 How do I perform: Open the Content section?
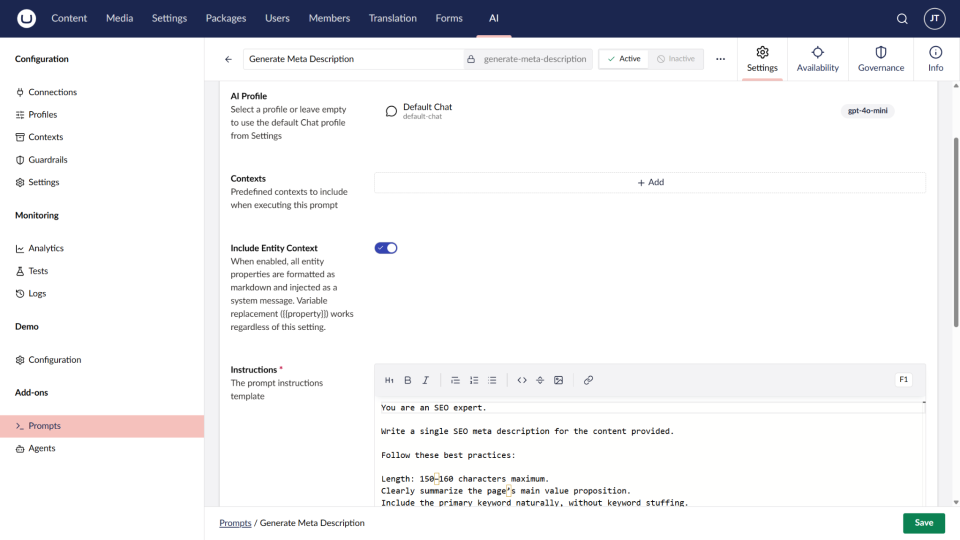pos(69,18)
